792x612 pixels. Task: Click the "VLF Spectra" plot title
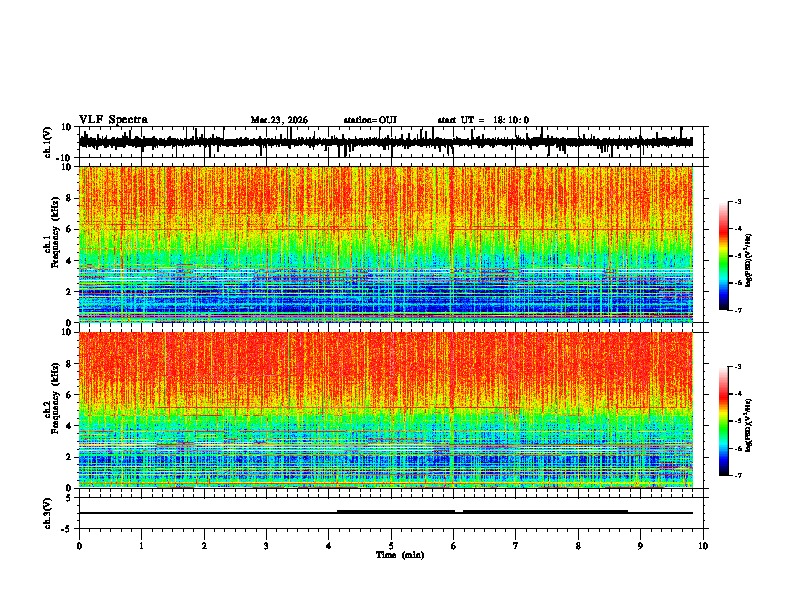(113, 120)
